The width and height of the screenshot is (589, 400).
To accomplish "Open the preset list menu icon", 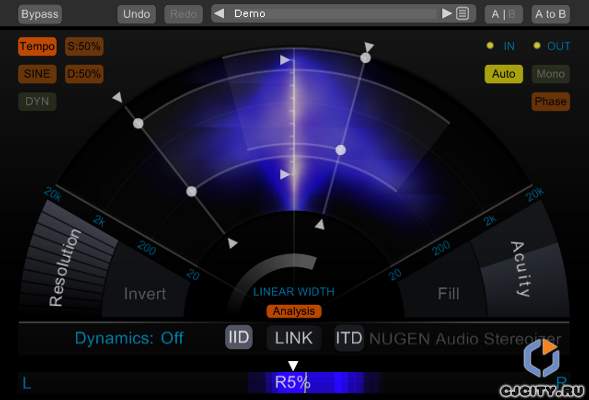I will click(x=462, y=14).
